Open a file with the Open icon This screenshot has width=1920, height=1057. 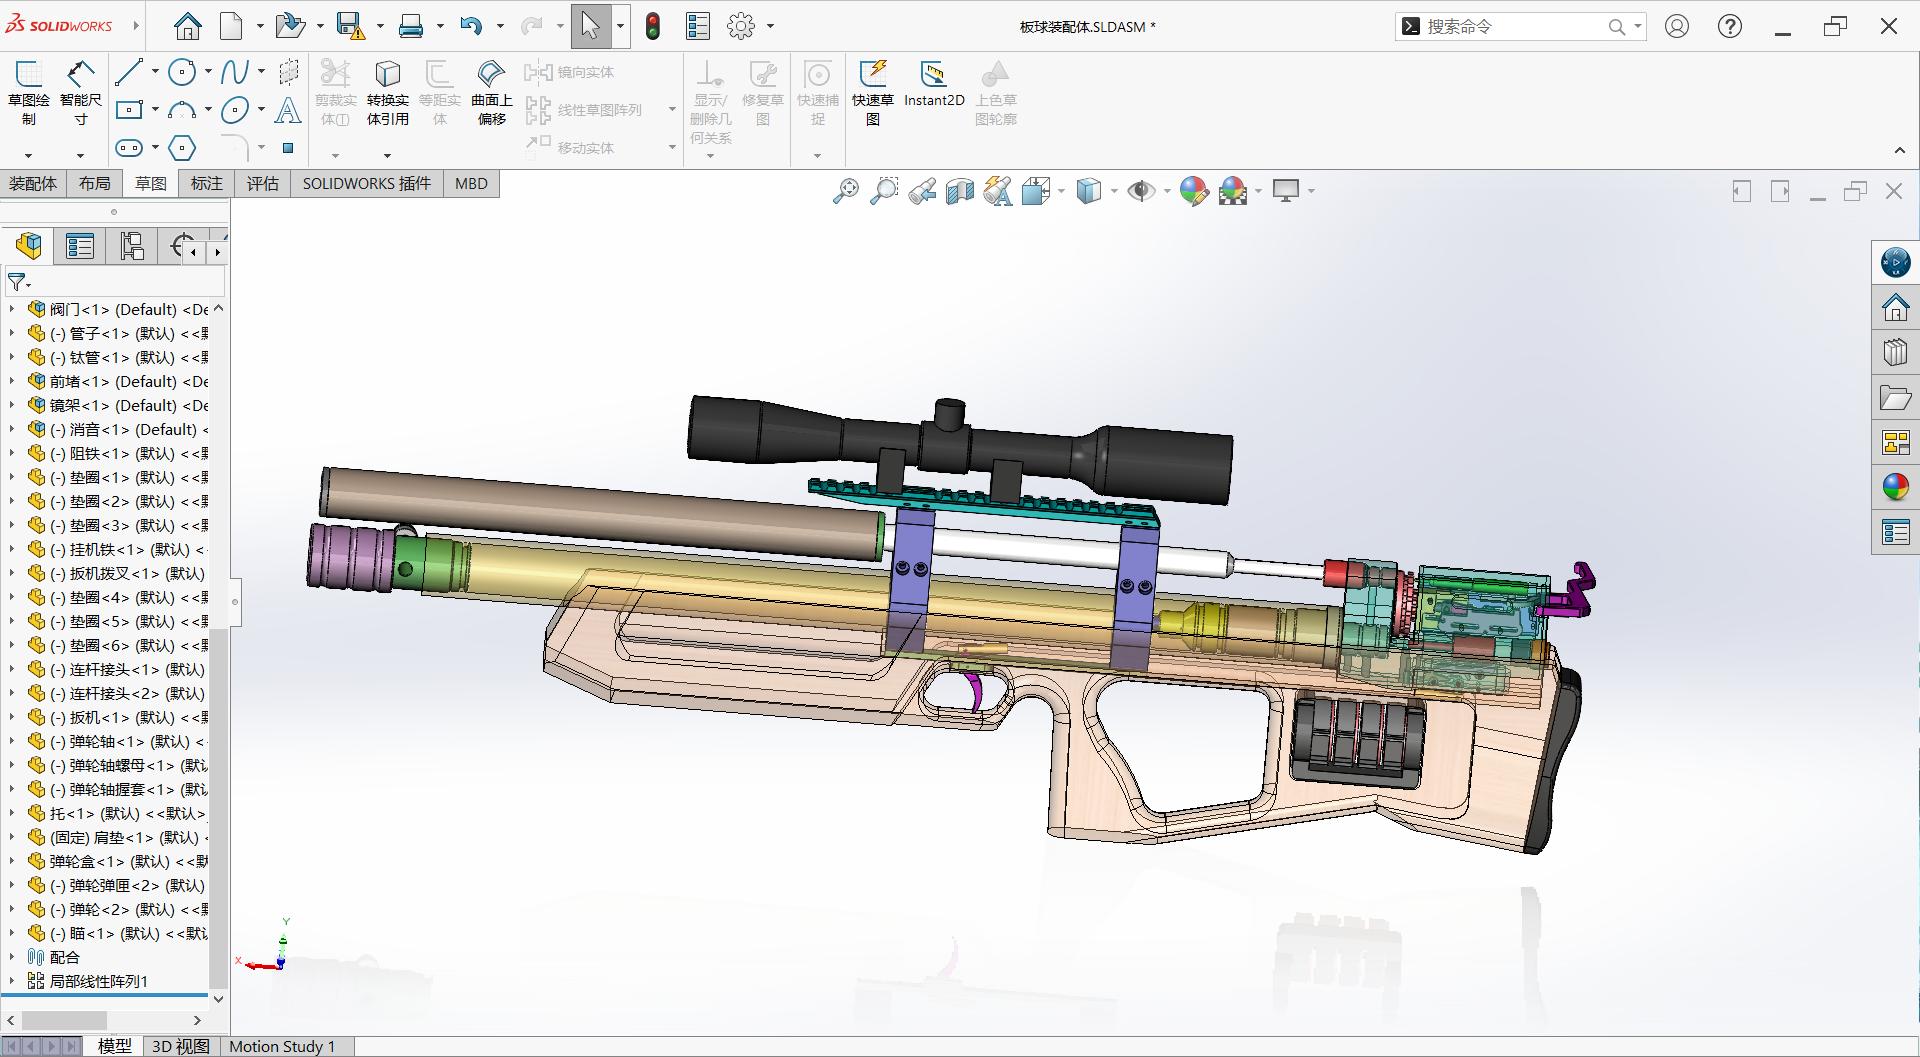(290, 26)
